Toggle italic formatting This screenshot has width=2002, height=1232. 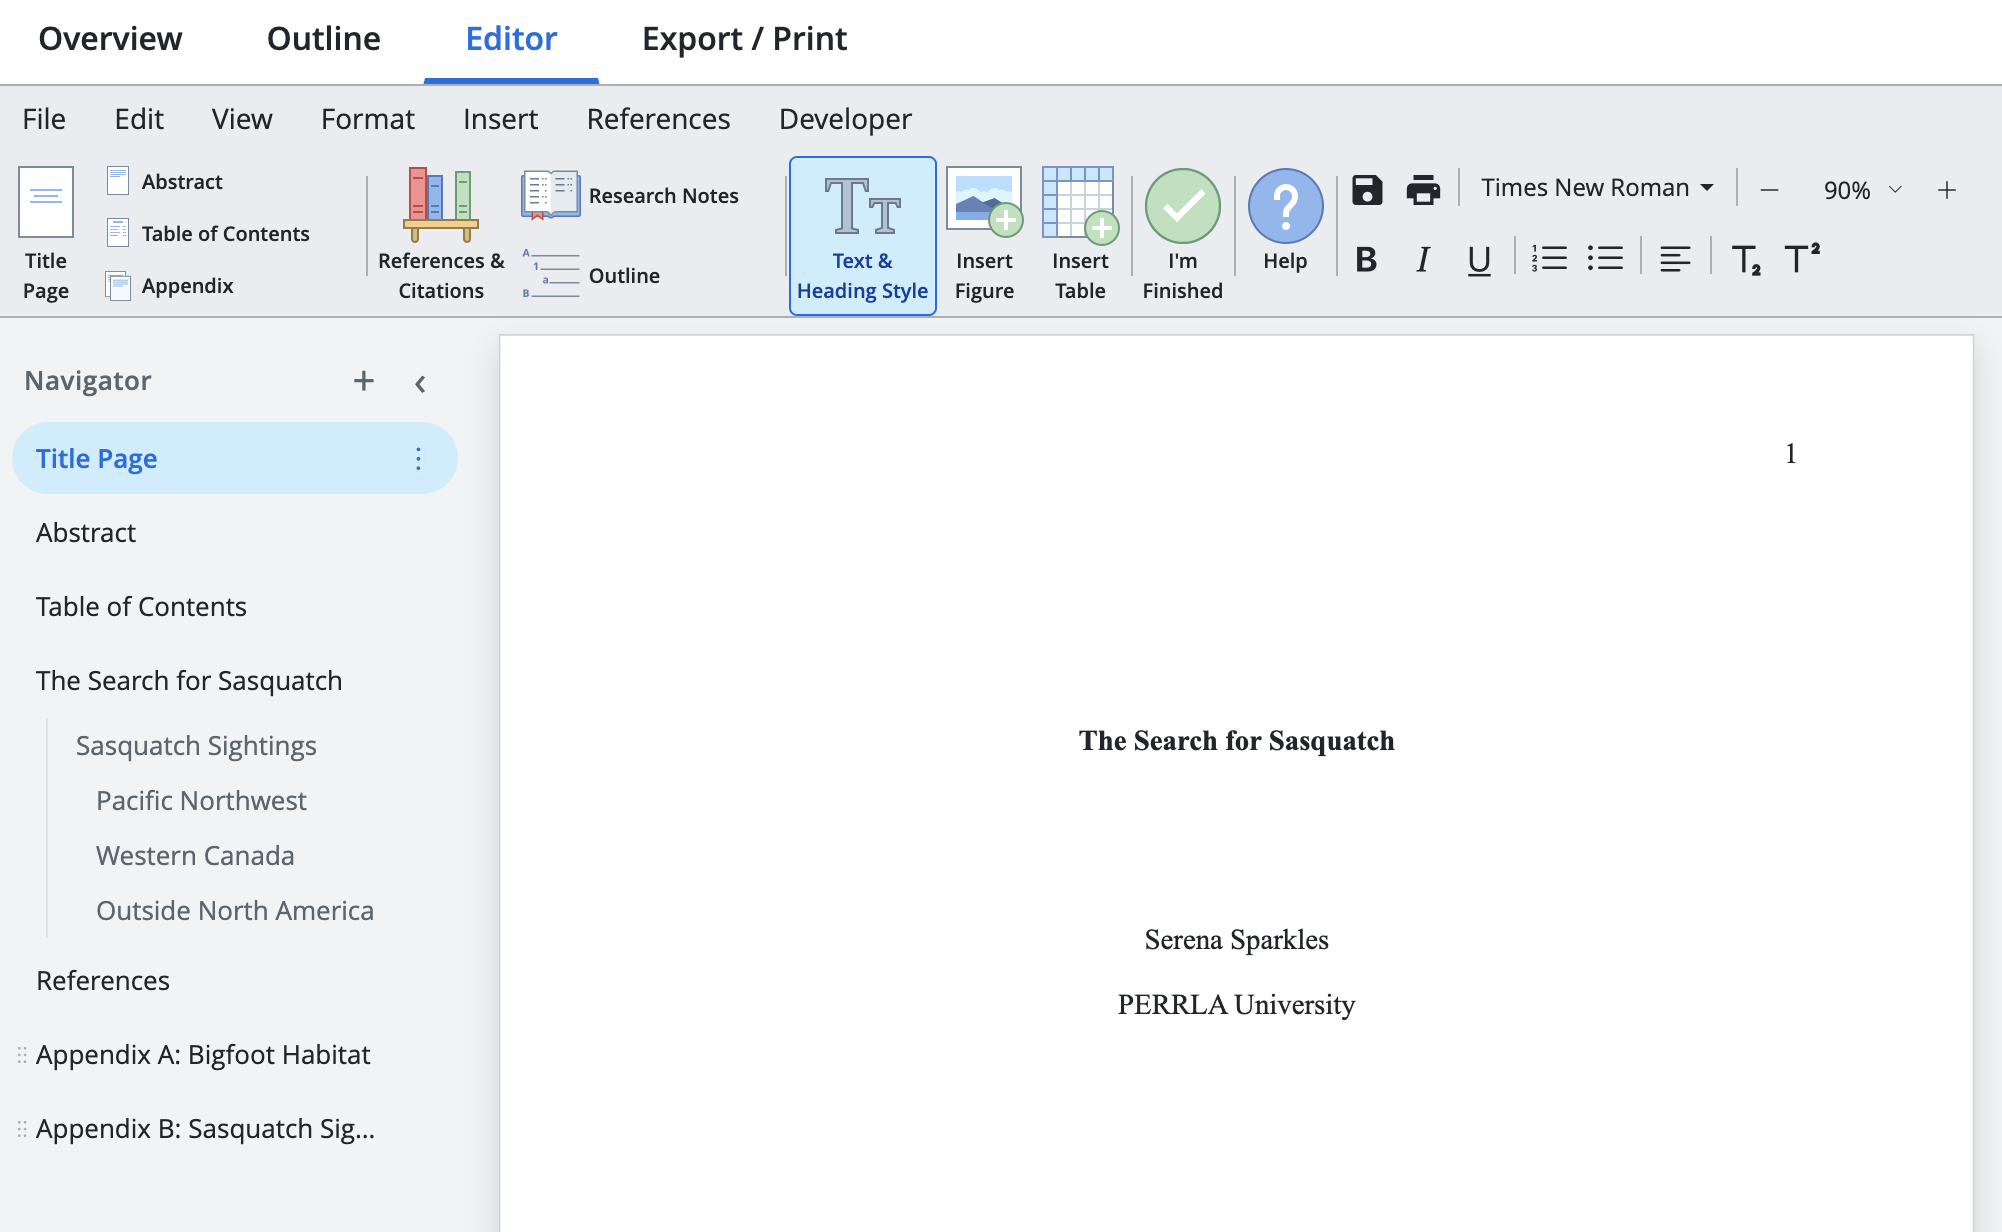(x=1422, y=260)
